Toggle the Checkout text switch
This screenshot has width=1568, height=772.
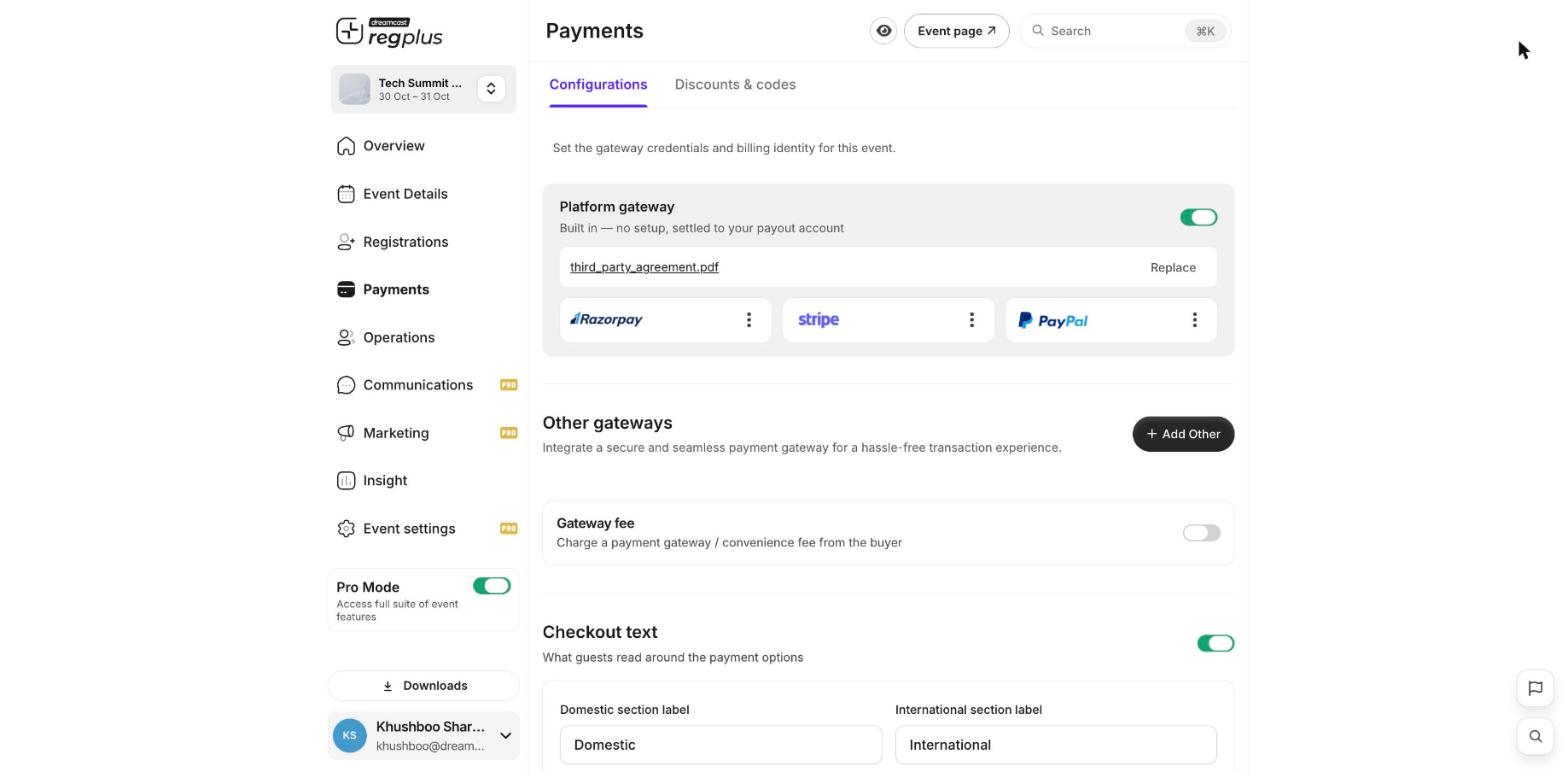point(1216,643)
